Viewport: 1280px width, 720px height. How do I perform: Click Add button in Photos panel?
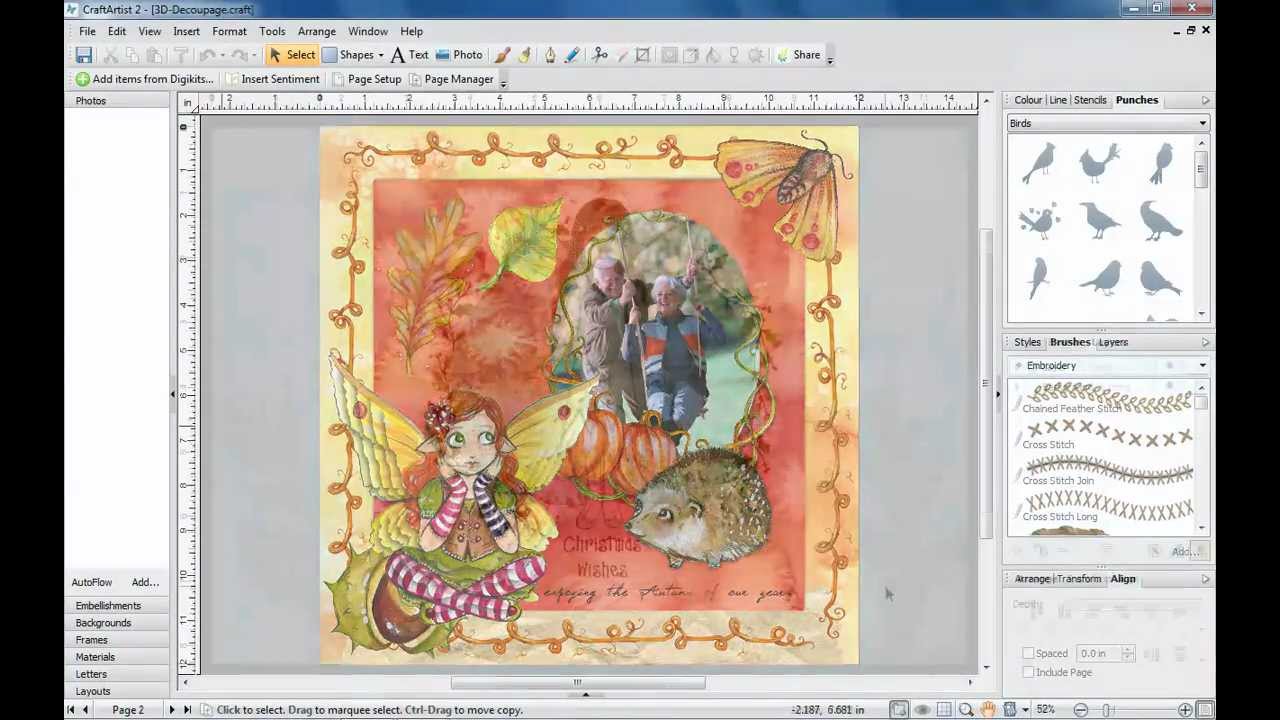[x=145, y=582]
